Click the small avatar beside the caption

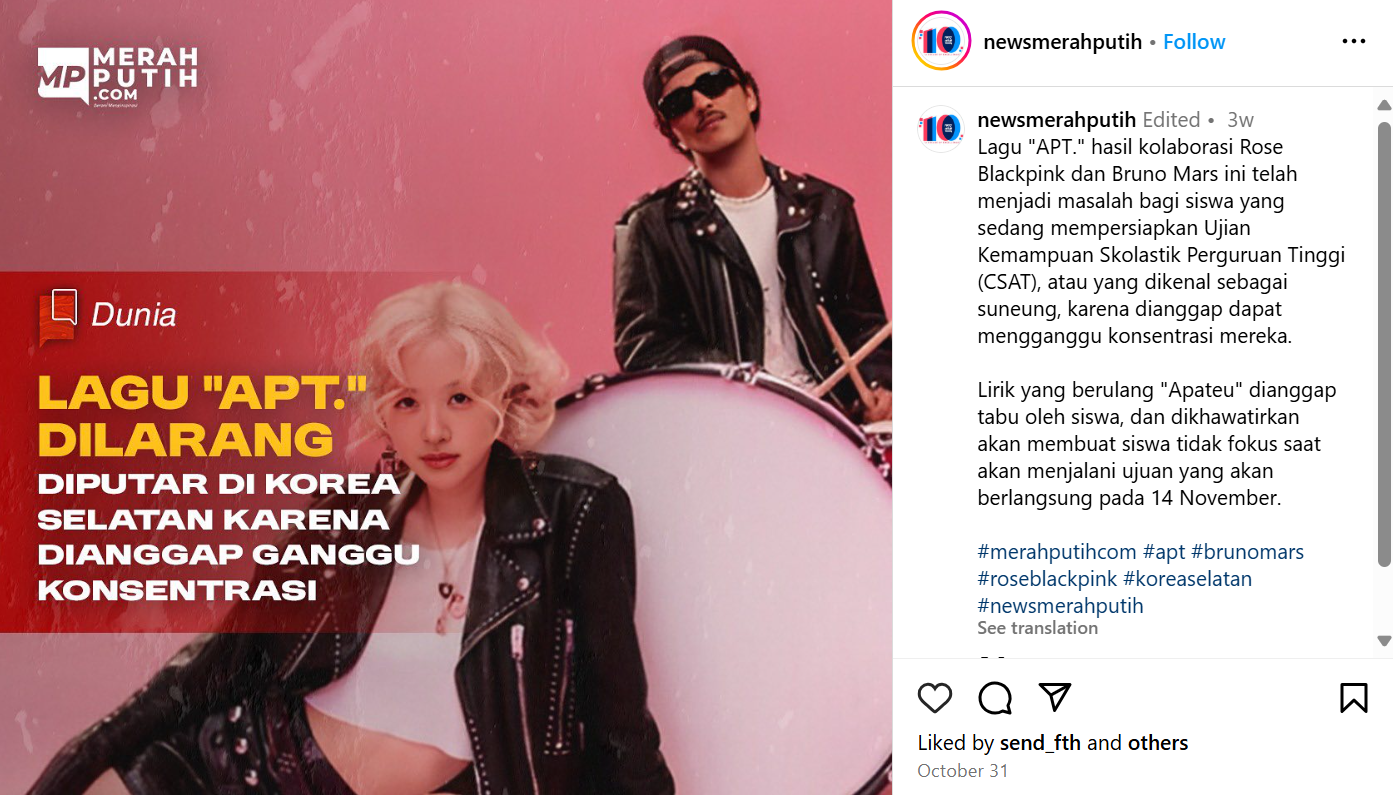coord(941,128)
